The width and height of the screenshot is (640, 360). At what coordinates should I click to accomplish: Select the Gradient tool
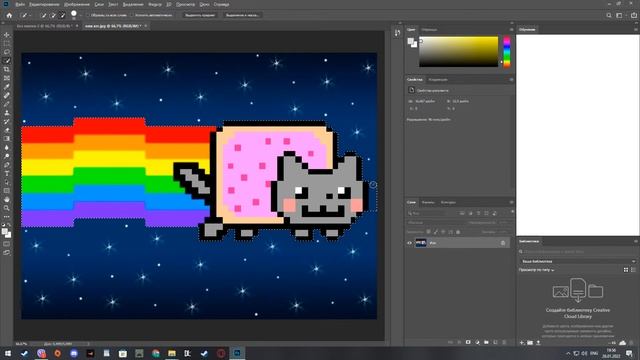point(7,138)
